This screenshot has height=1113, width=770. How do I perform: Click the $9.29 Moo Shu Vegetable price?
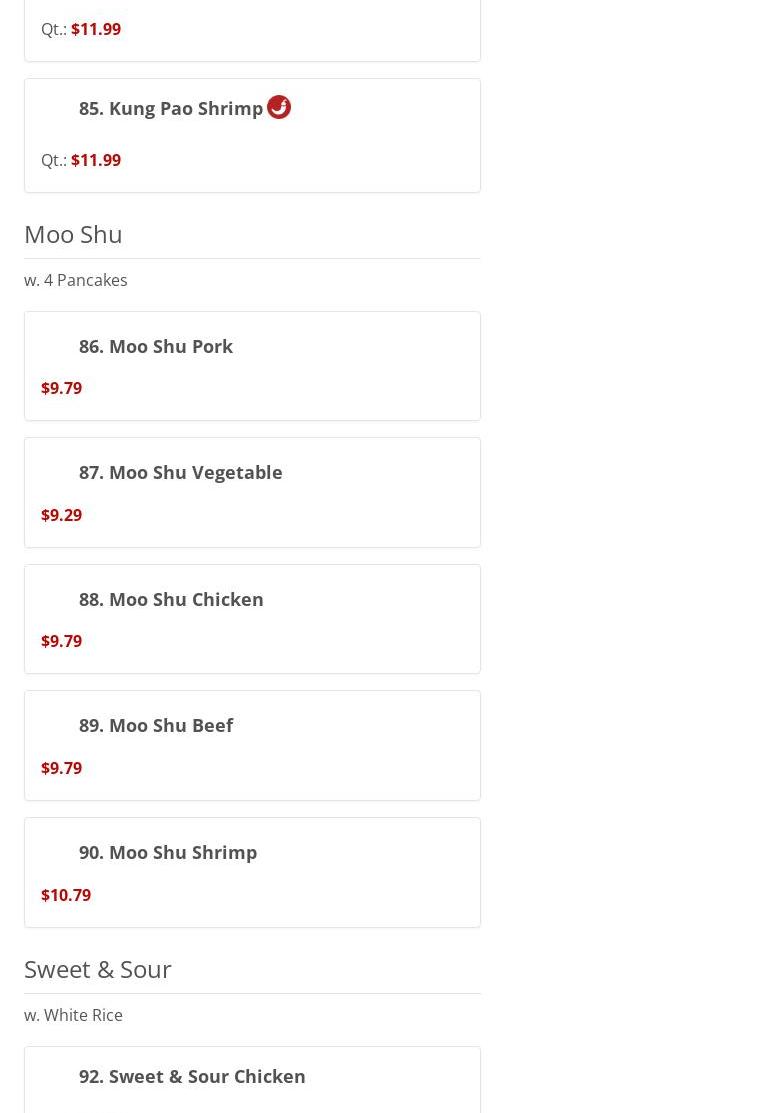click(62, 515)
